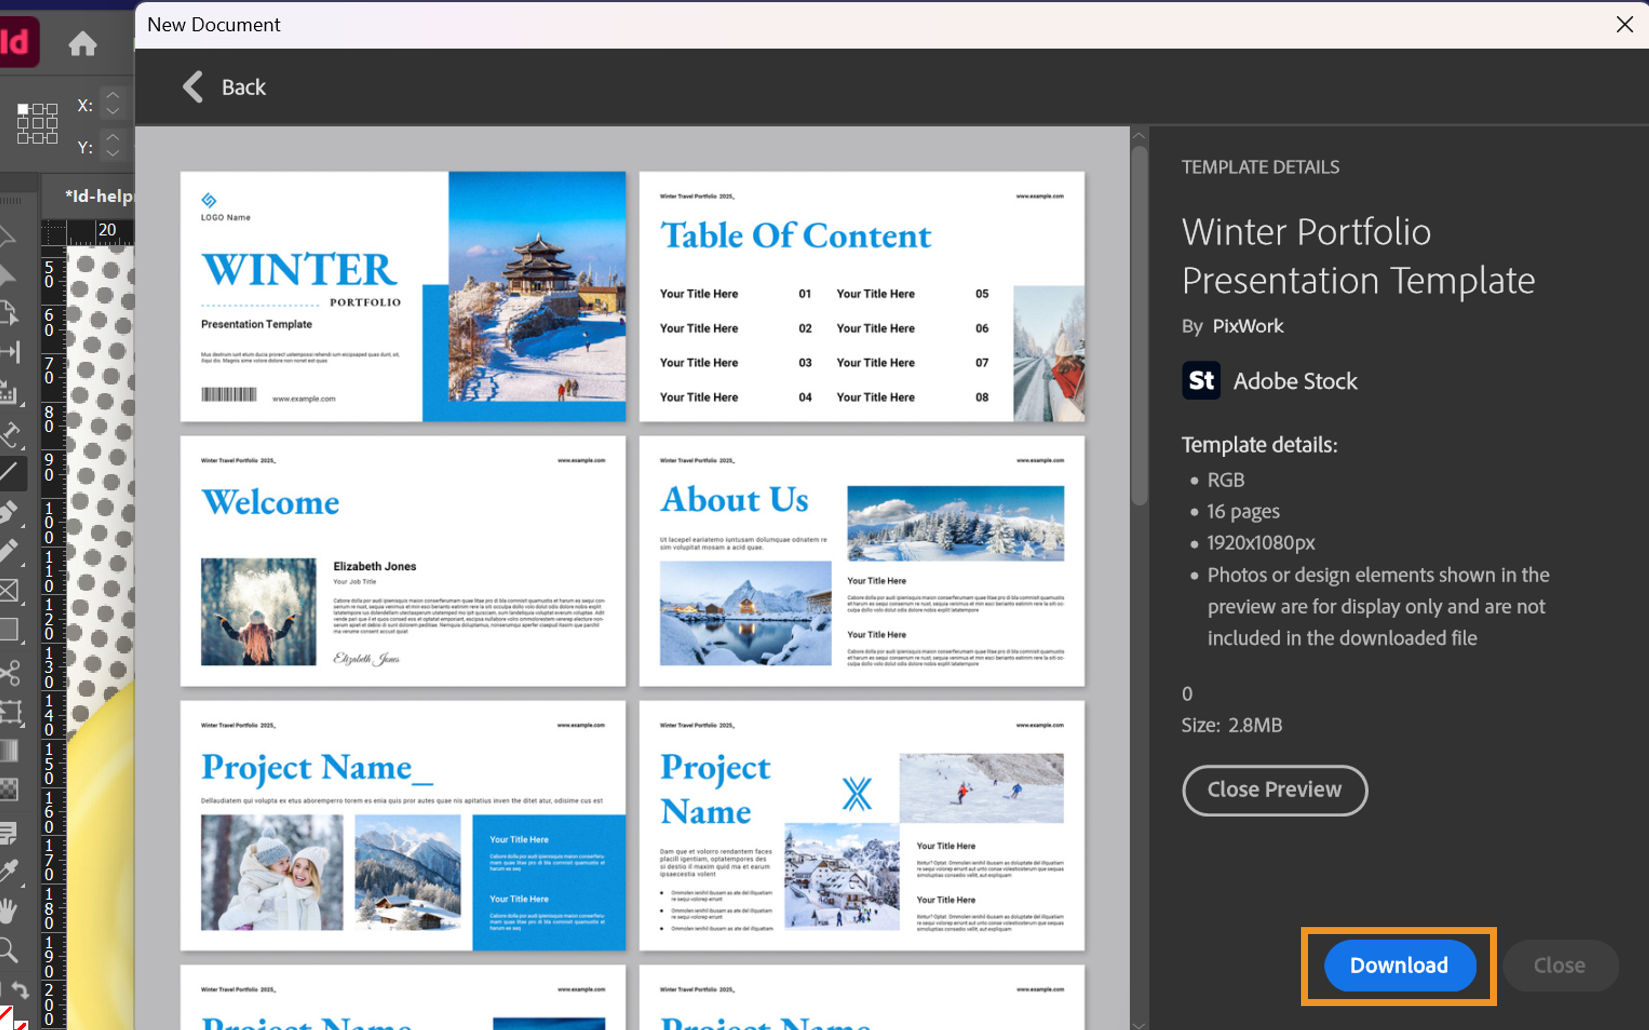Swap fill and stroke arrow icon
Screen dimensions: 1649x1030
(x=20, y=990)
